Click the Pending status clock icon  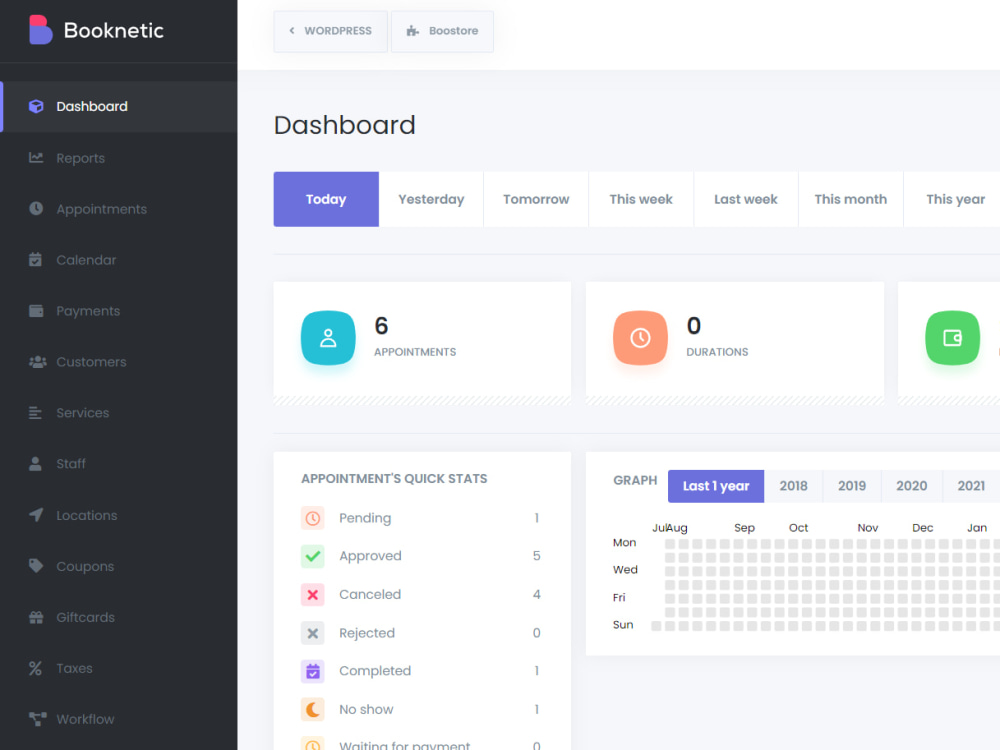tap(312, 518)
